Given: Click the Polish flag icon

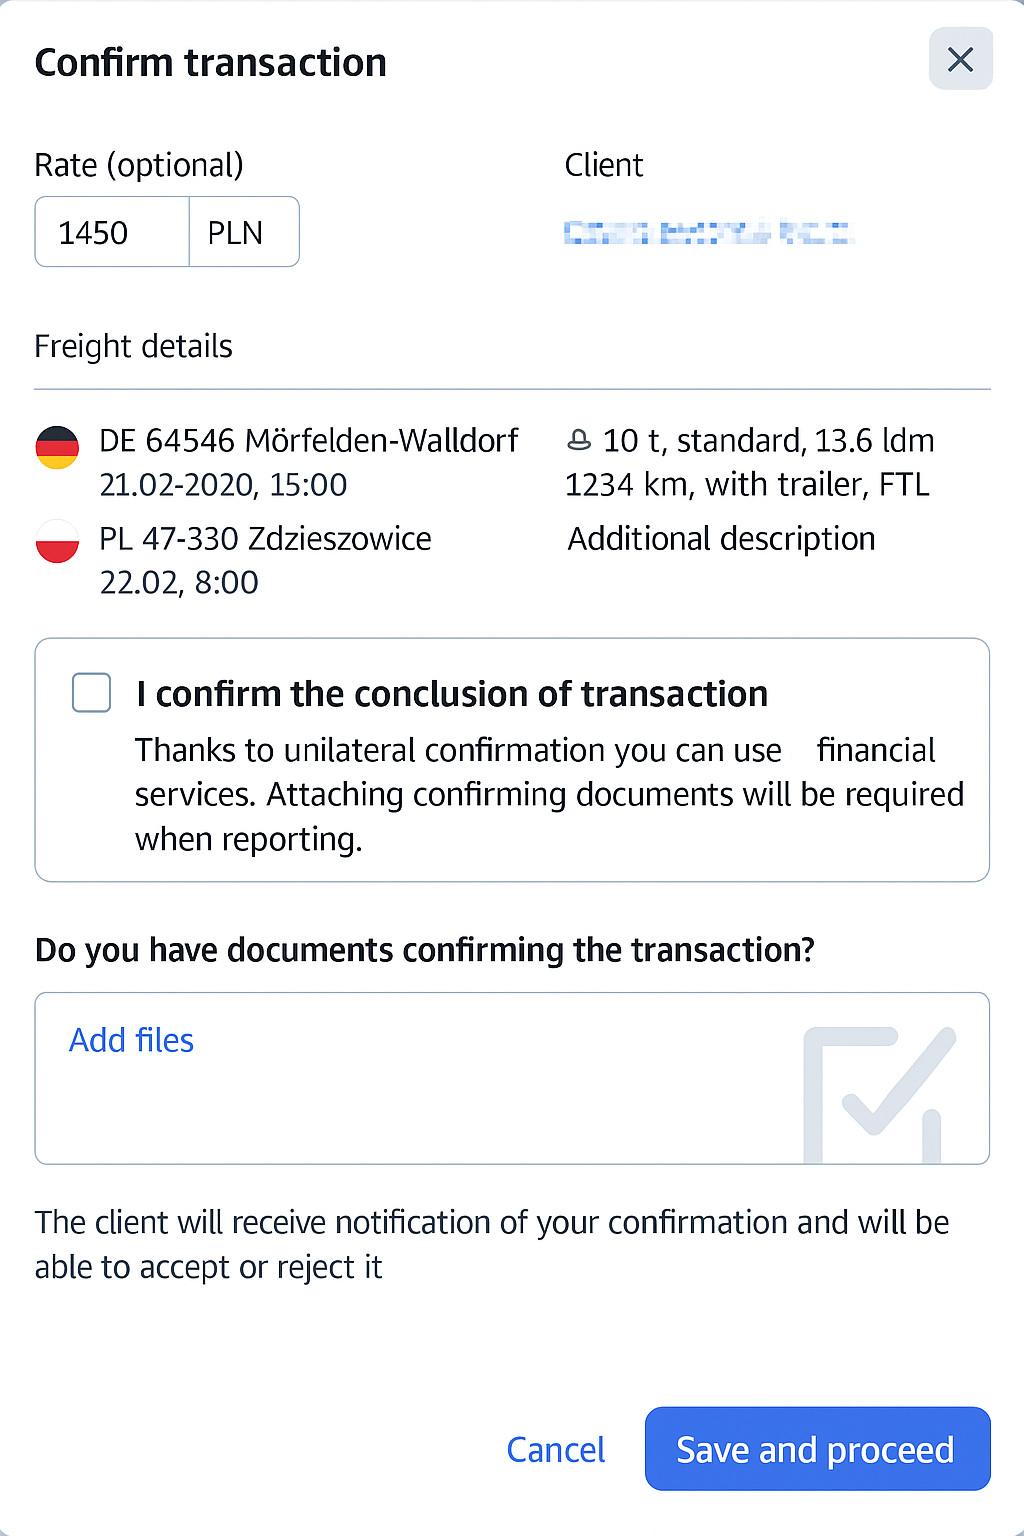Looking at the screenshot, I should point(57,541).
